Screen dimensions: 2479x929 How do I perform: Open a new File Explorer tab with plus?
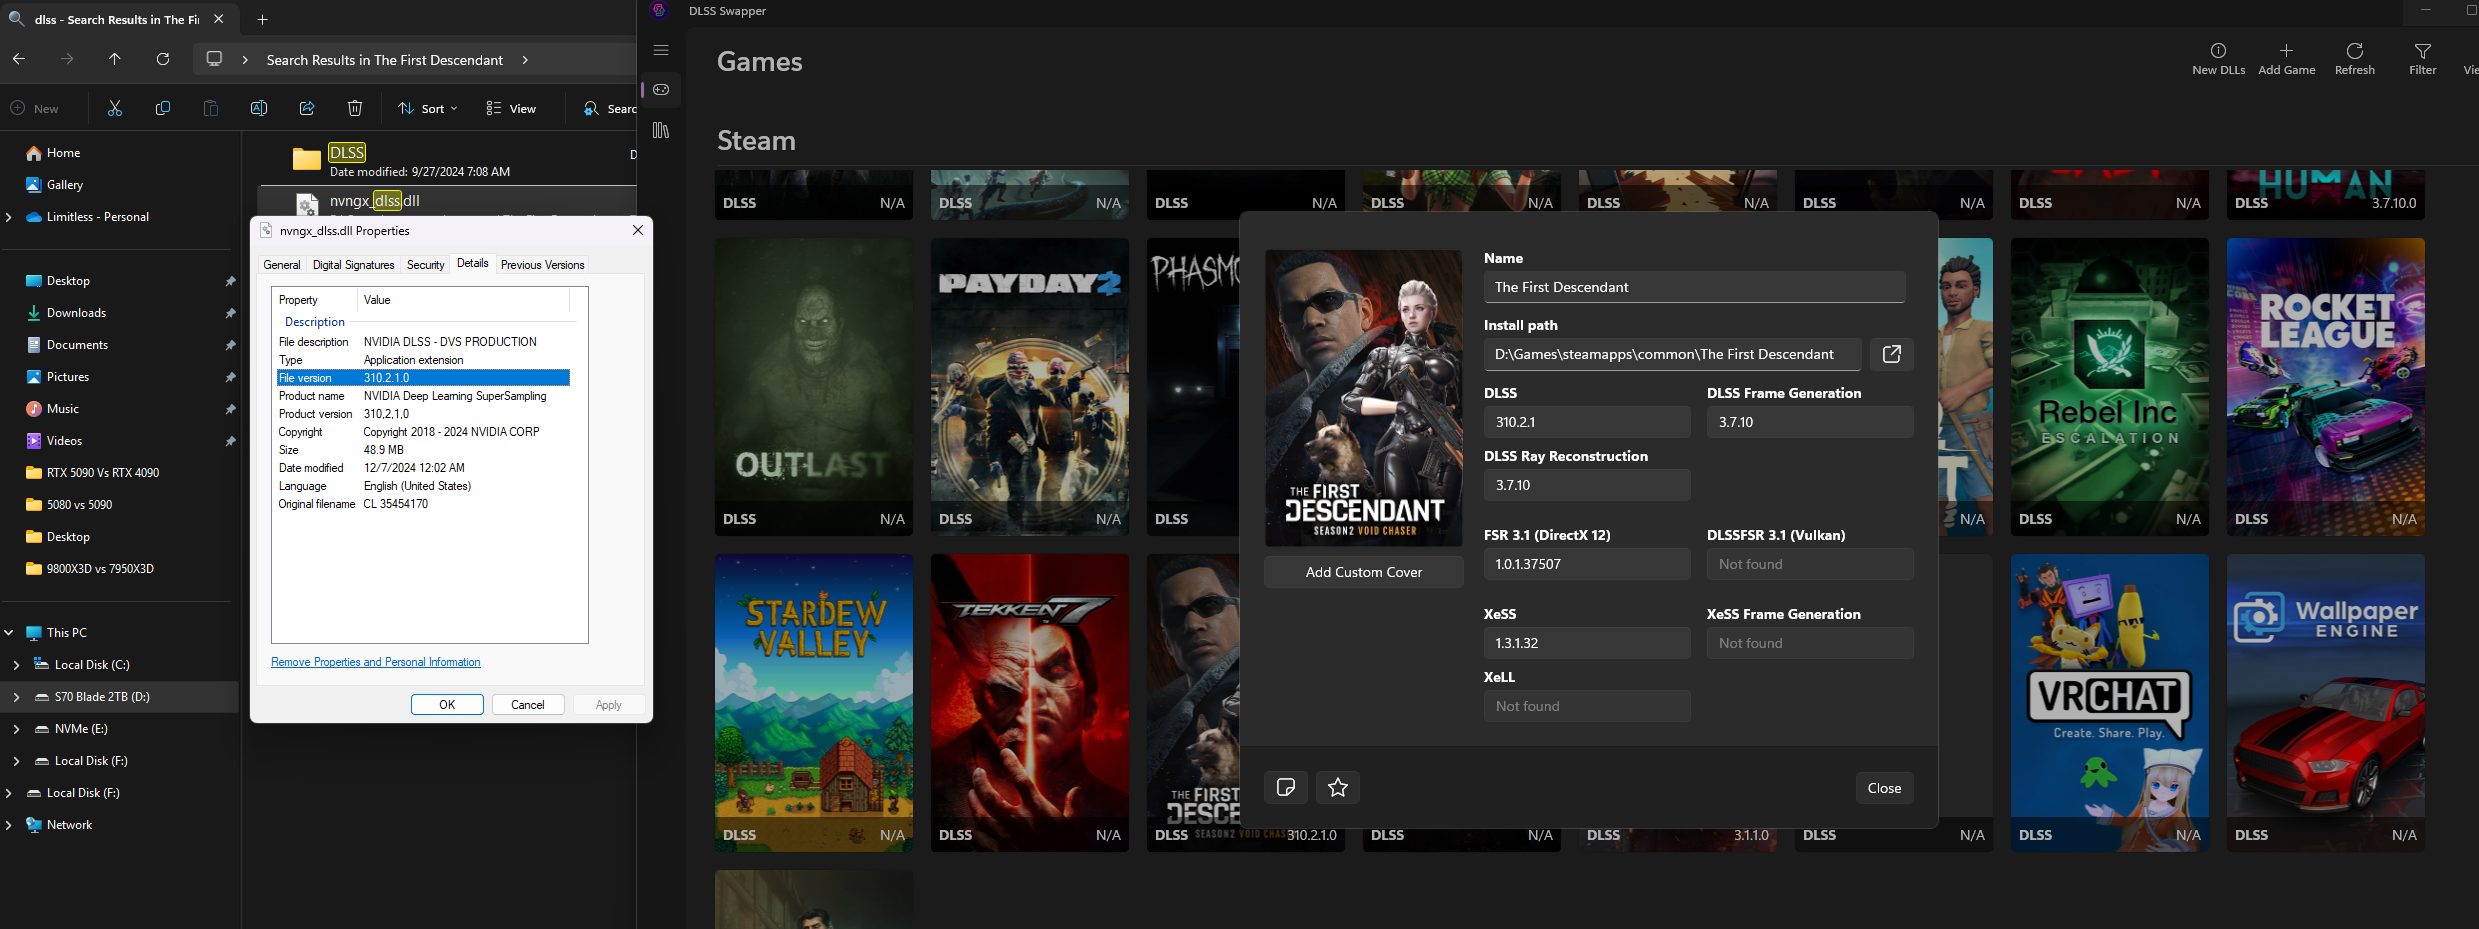pos(262,19)
